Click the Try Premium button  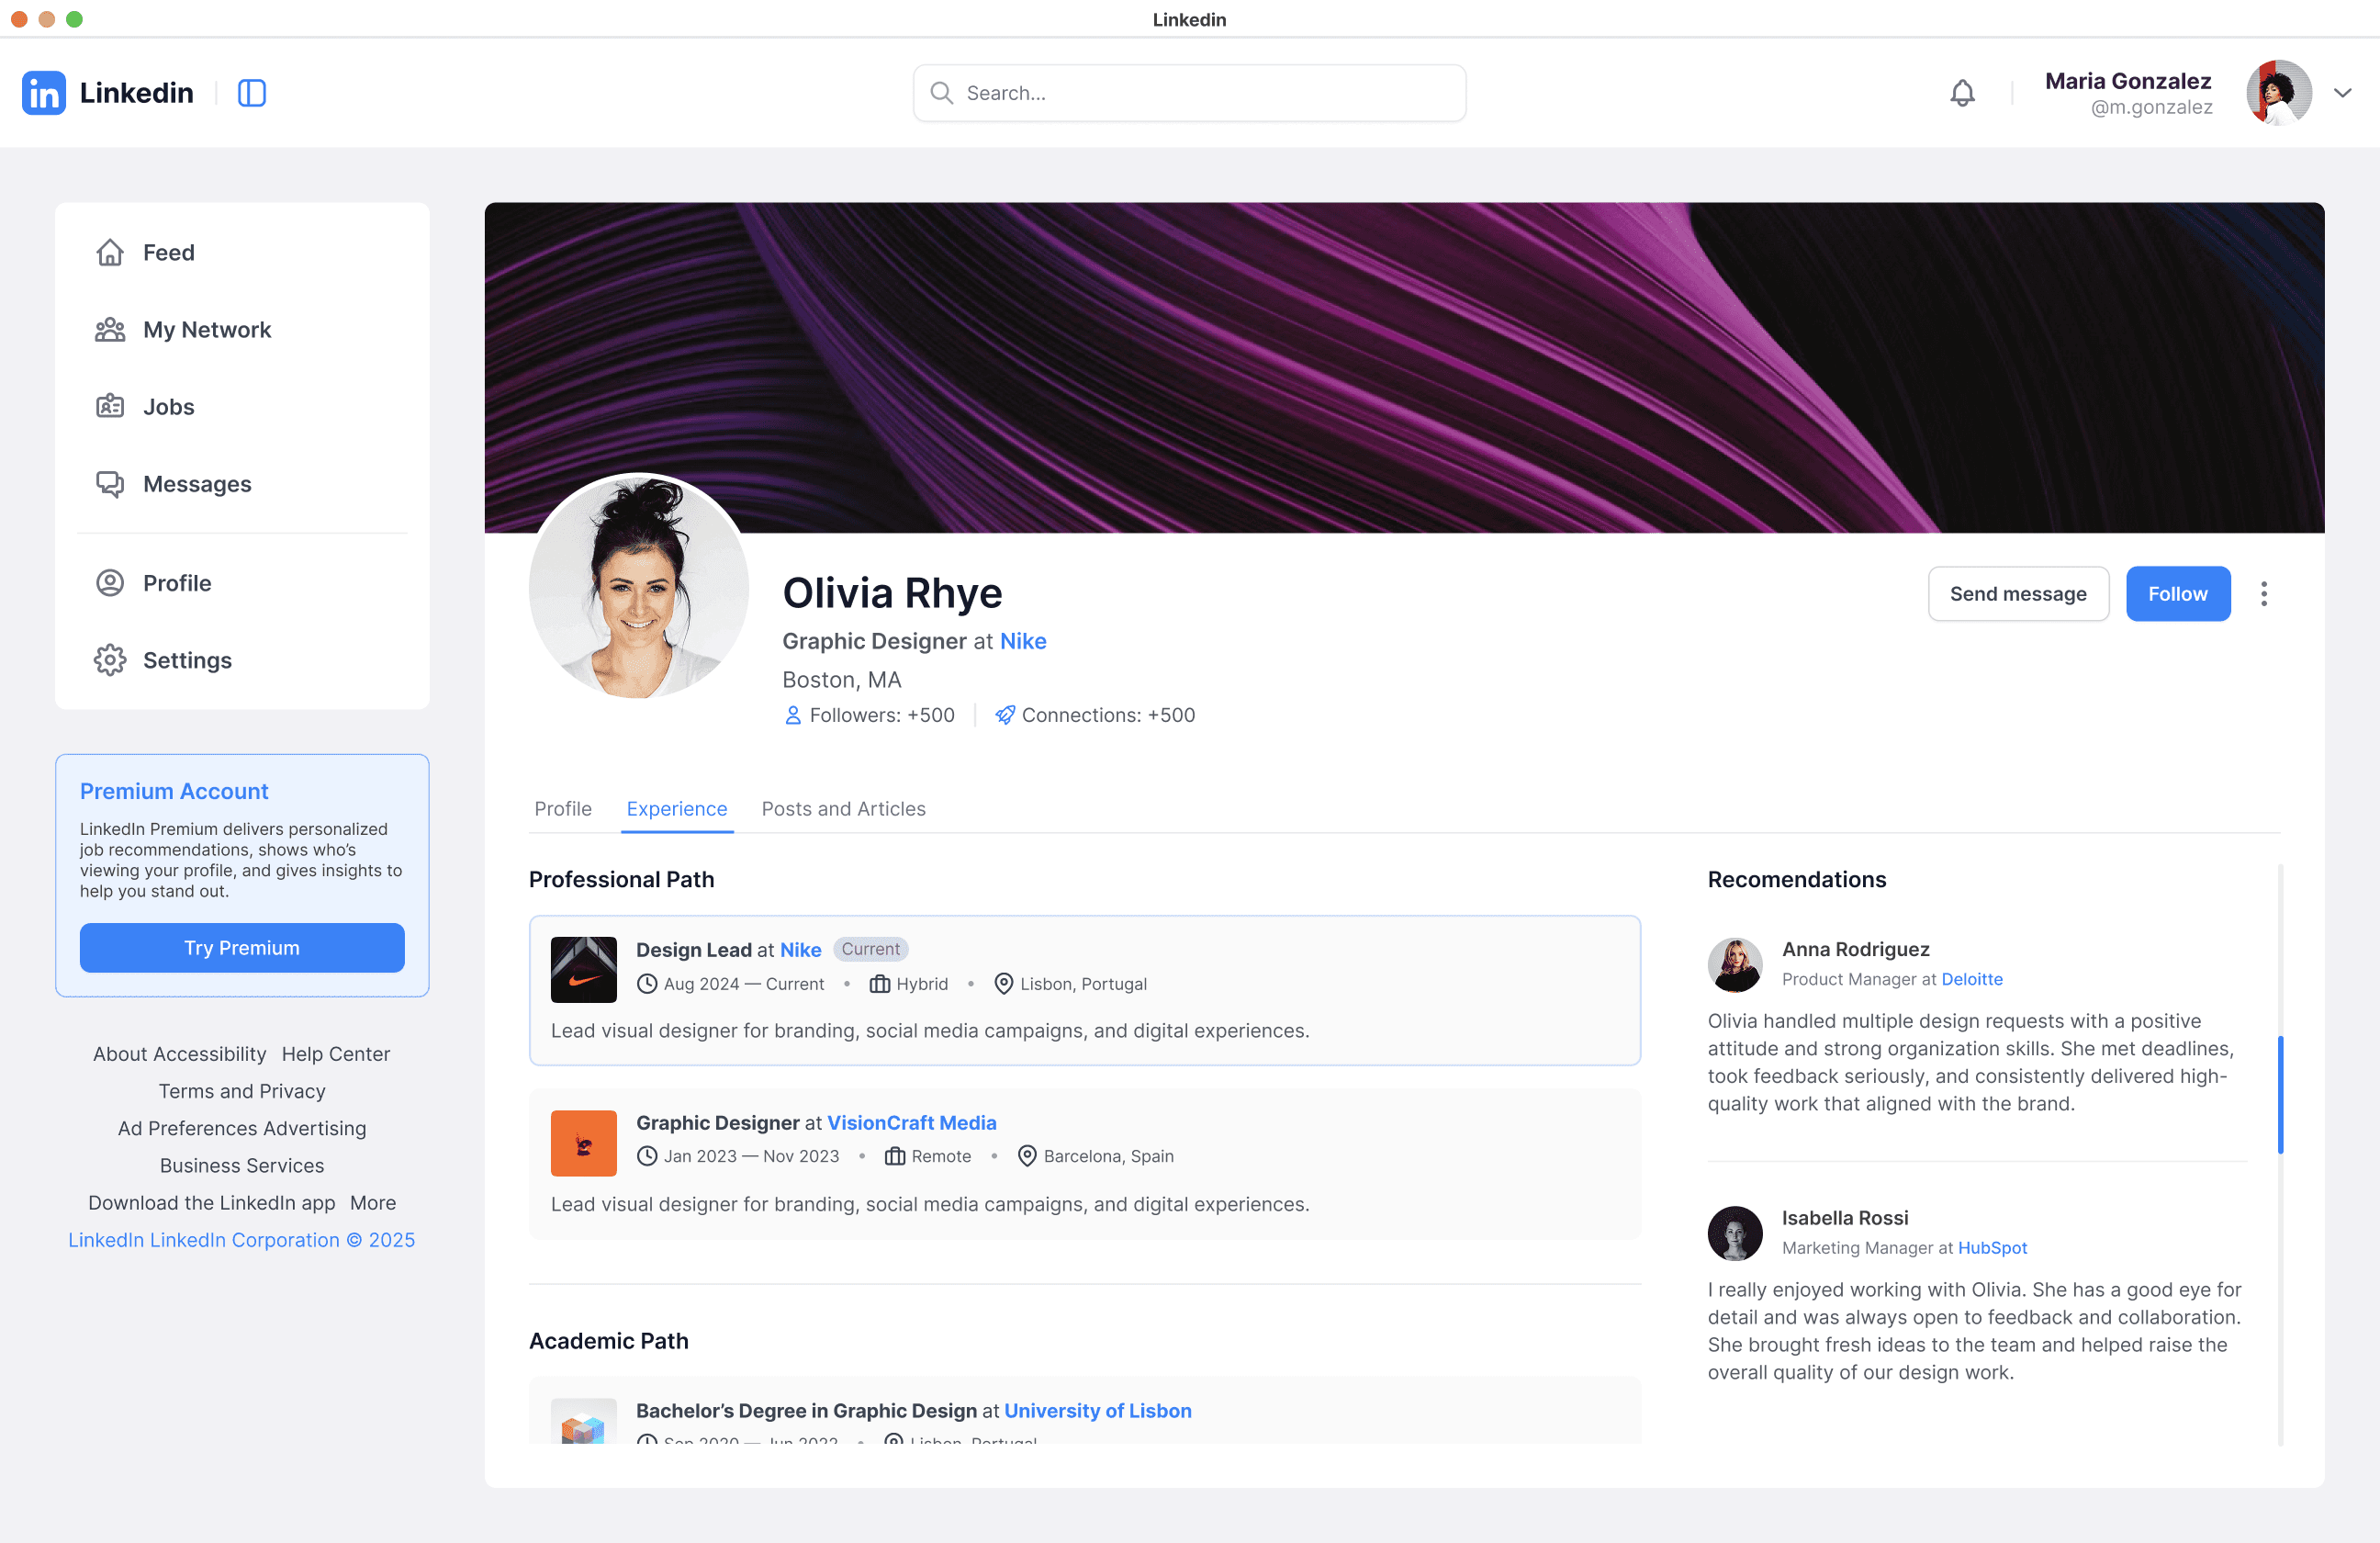pos(242,948)
